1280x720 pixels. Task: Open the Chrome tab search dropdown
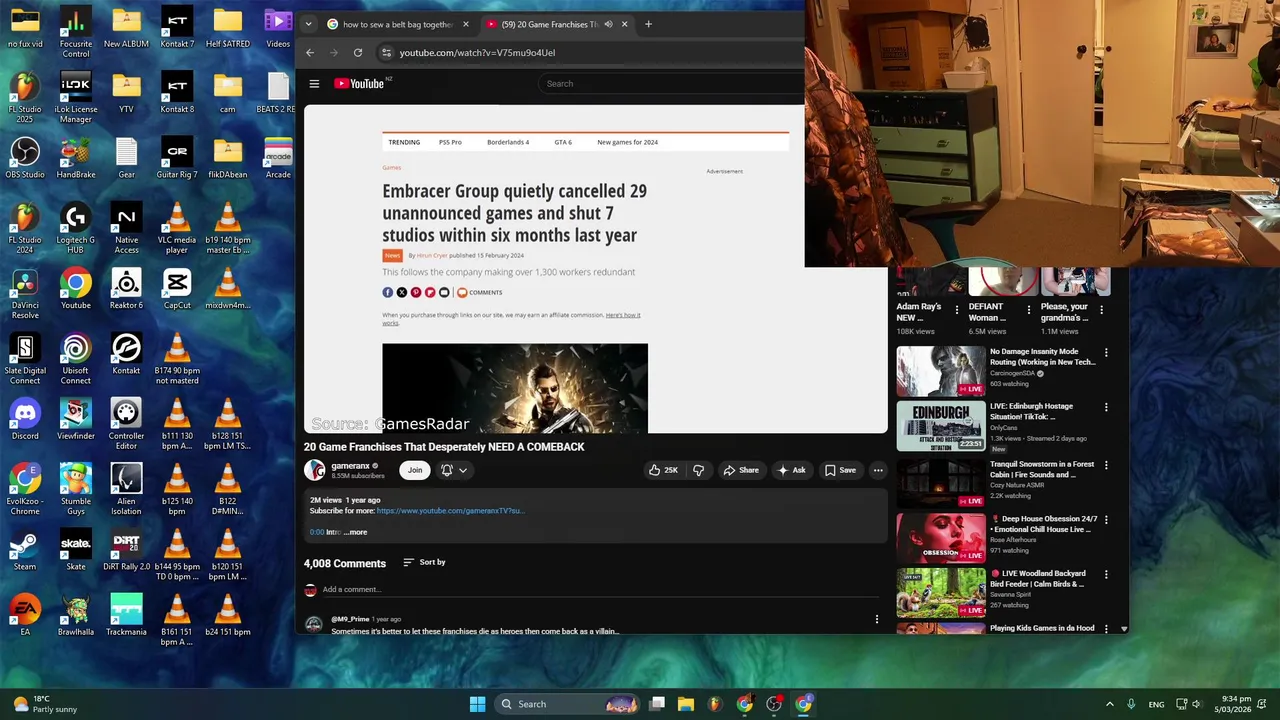[x=308, y=24]
